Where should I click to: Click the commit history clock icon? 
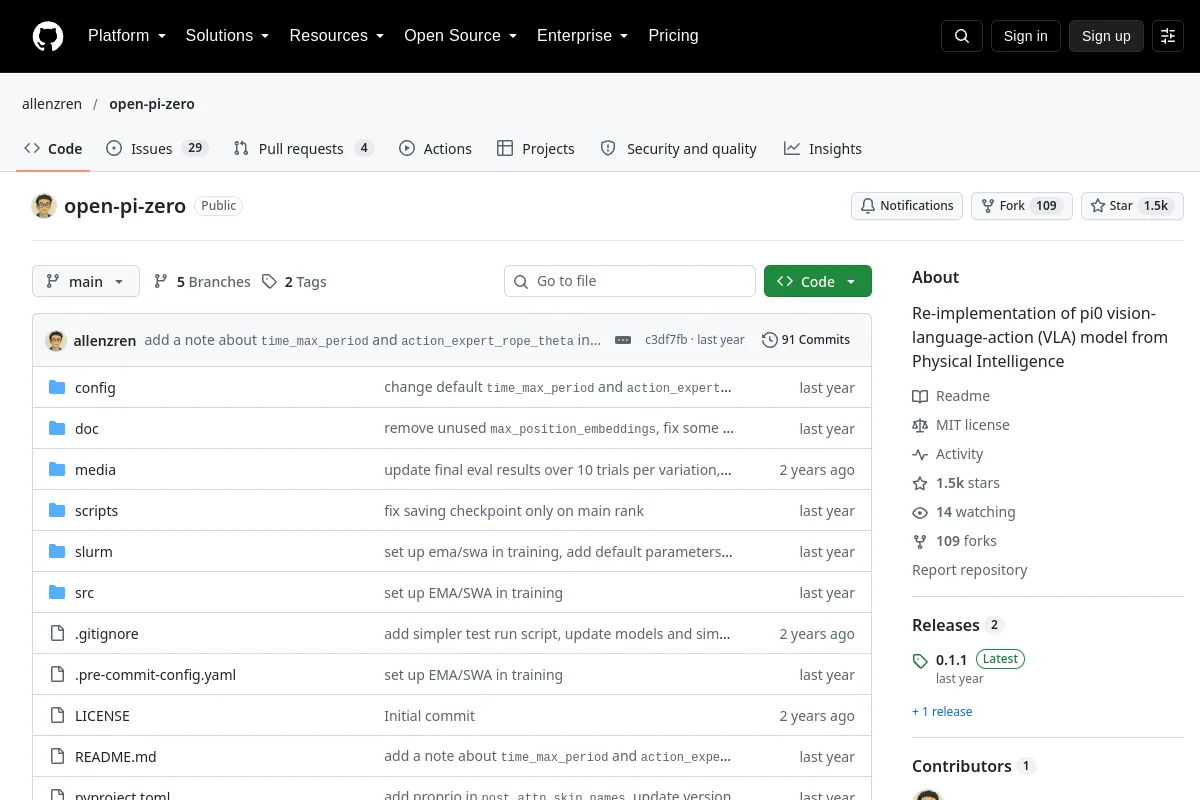point(769,340)
